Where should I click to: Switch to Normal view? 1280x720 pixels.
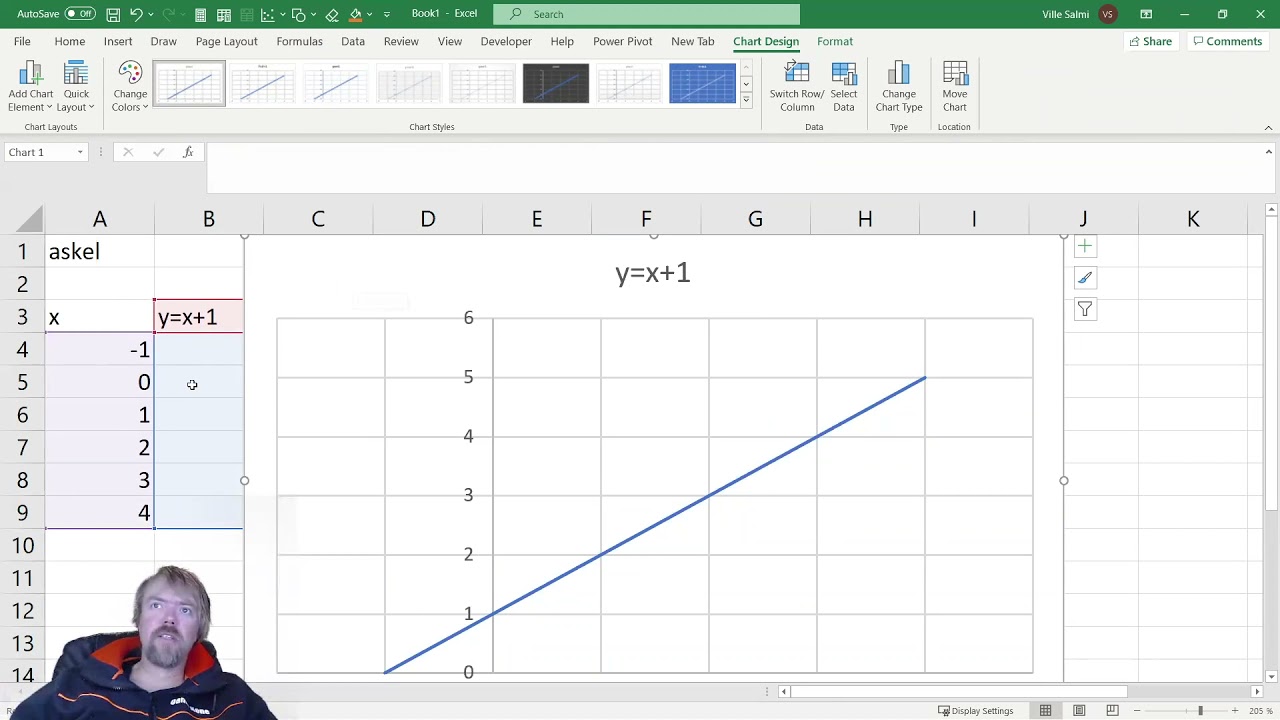(x=1045, y=711)
